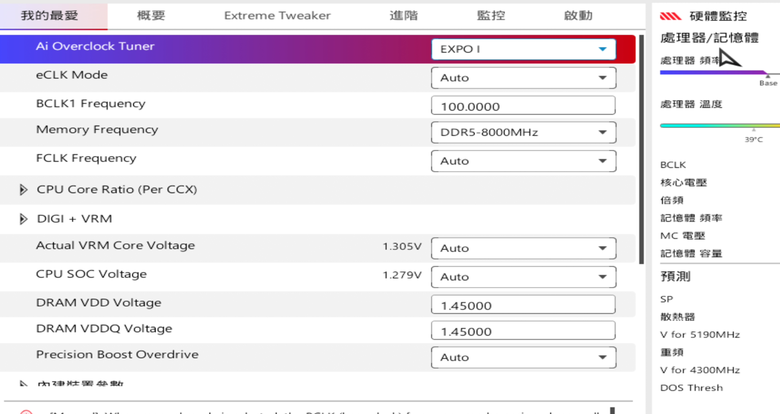The image size is (780, 414).
Task: Open the Actual VRM Core Voltage dropdown
Action: [523, 248]
